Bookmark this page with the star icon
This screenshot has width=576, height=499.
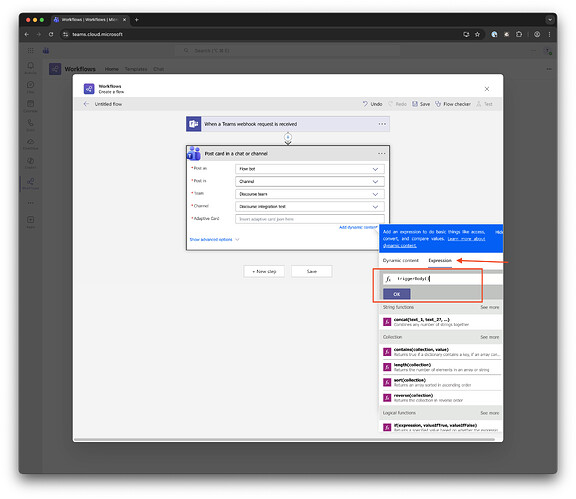(x=477, y=34)
